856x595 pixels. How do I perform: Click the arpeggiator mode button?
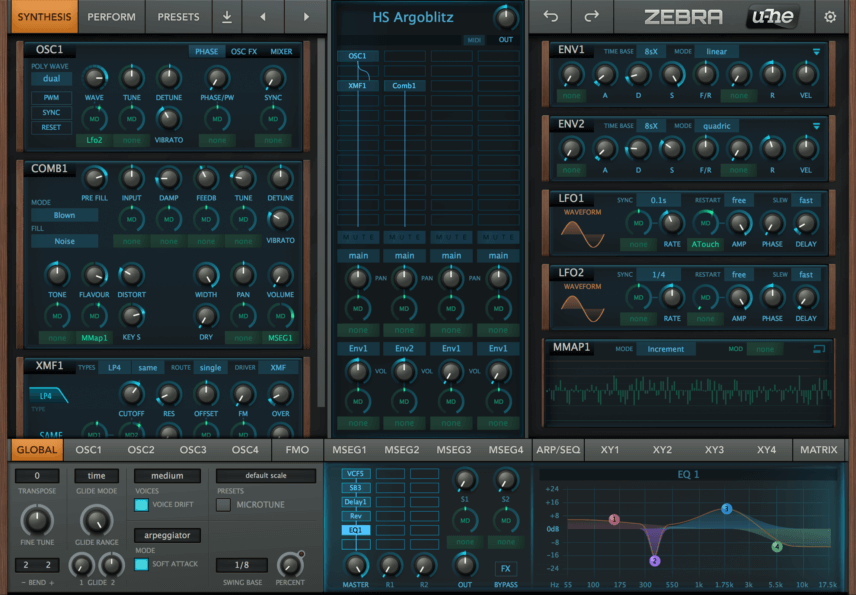167,536
